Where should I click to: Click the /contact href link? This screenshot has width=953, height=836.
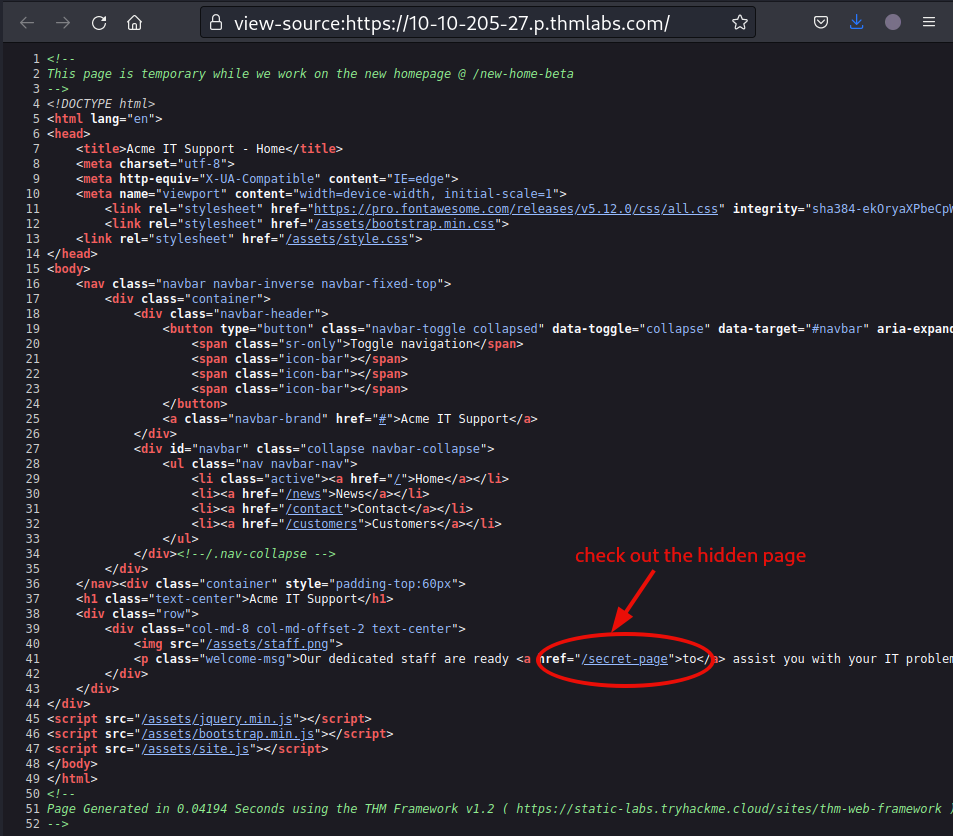[315, 509]
